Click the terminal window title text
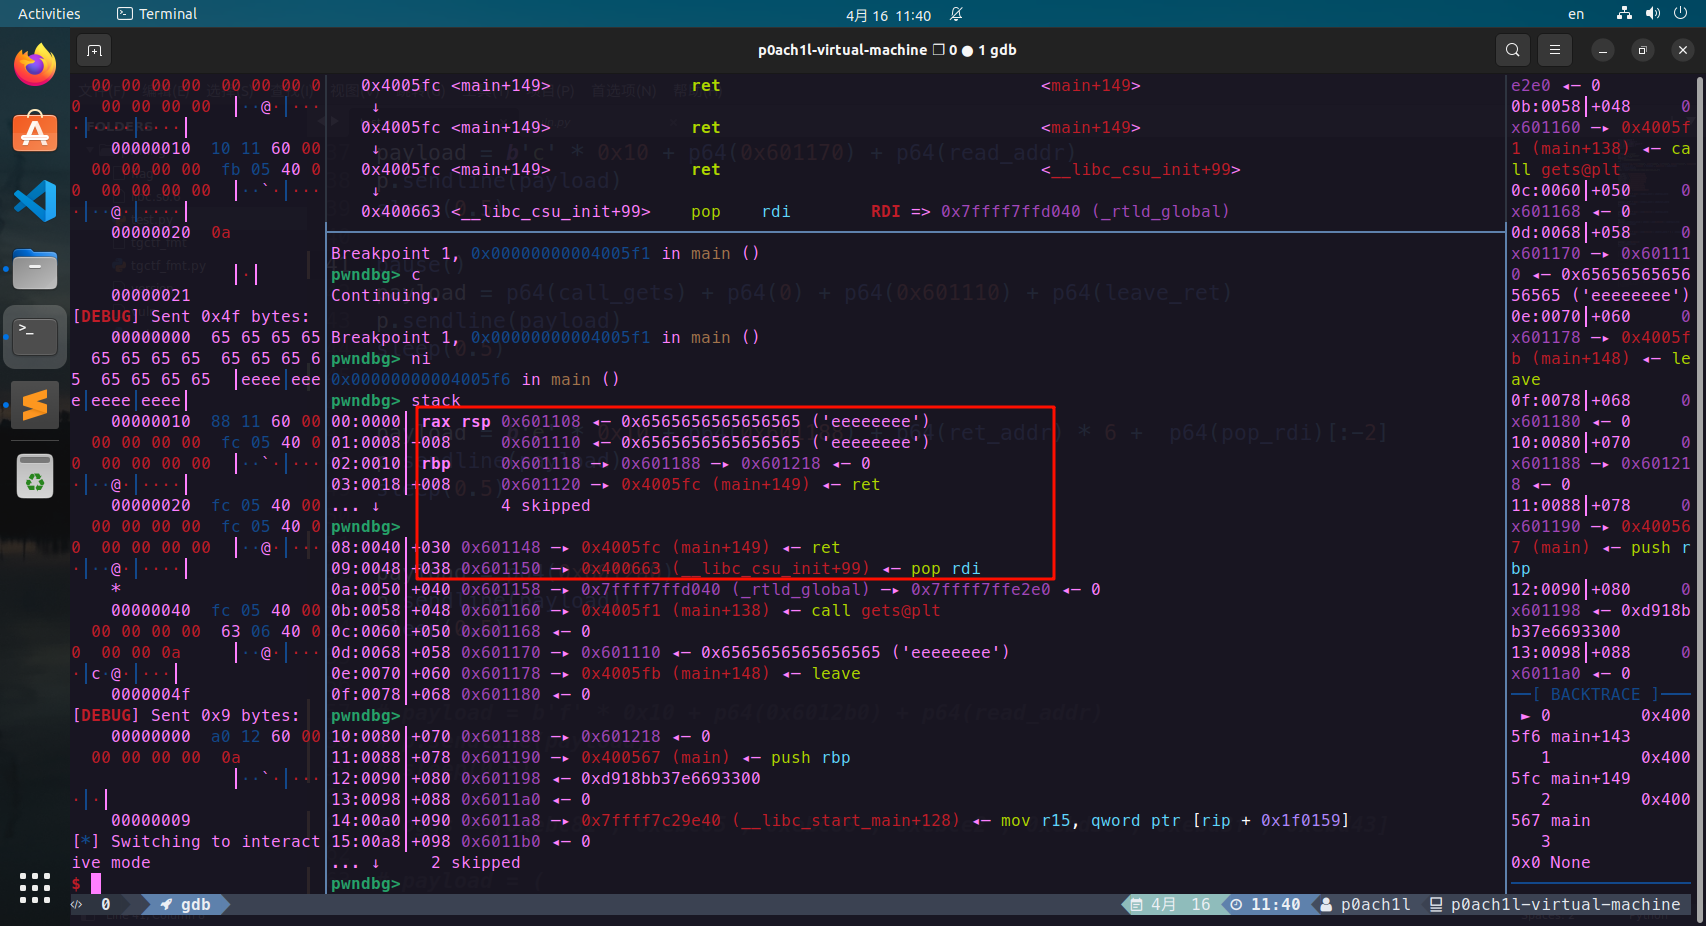 click(x=887, y=50)
